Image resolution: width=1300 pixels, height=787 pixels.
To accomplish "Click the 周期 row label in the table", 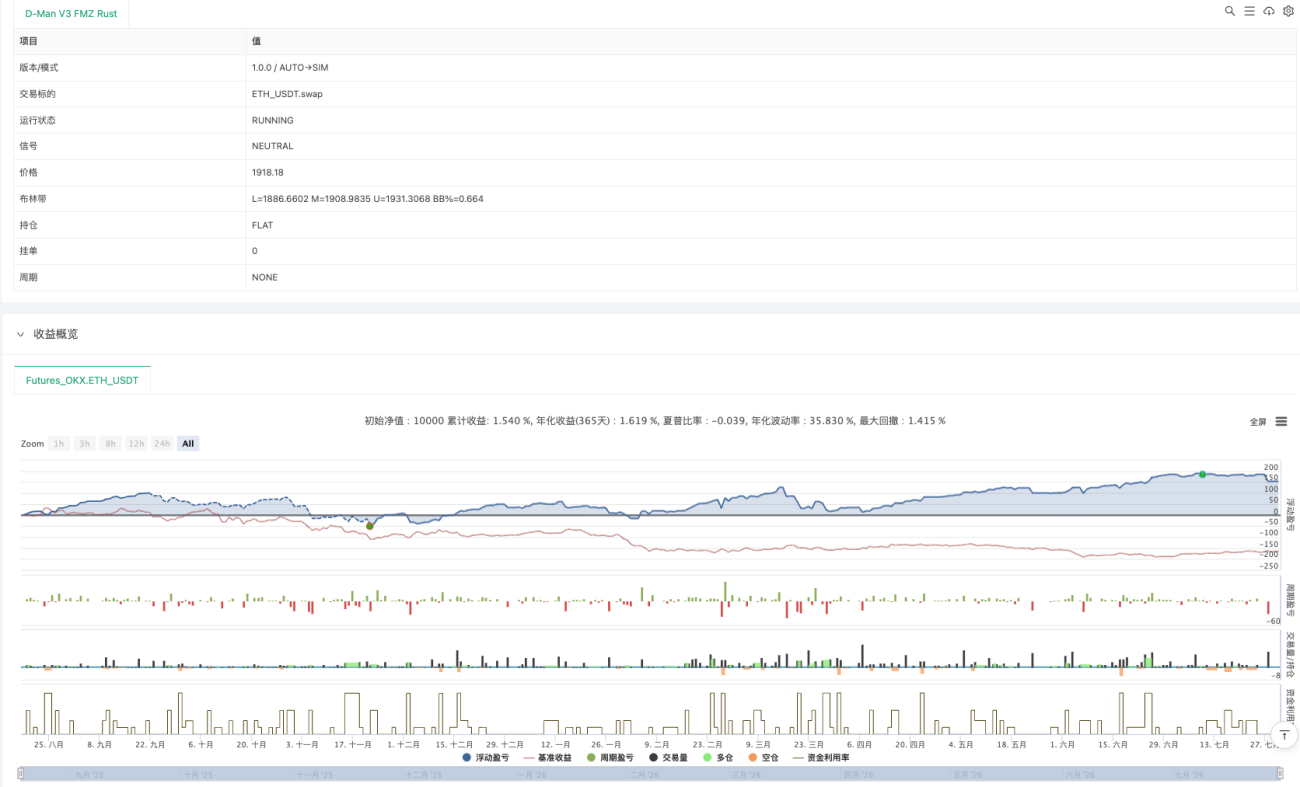I will click(x=29, y=277).
